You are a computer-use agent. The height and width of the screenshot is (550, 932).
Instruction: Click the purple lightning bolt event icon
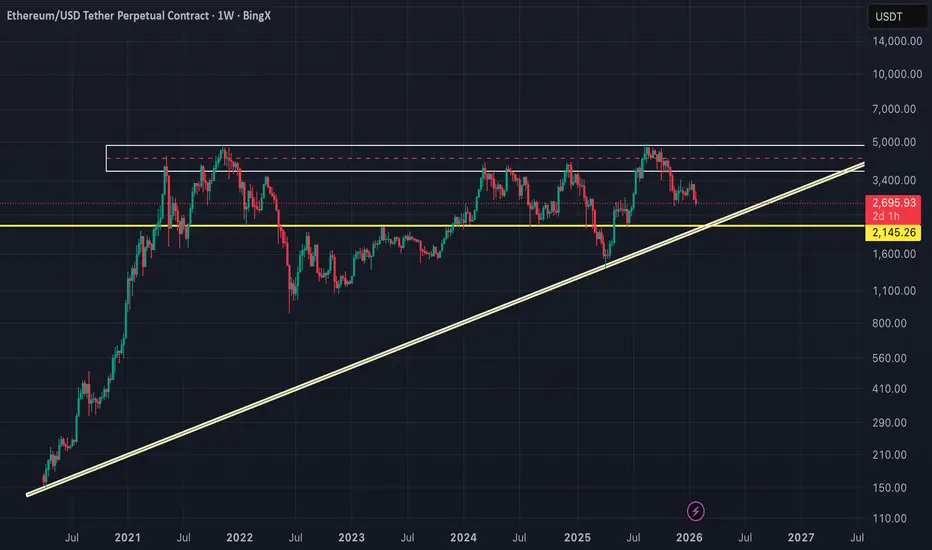click(695, 511)
